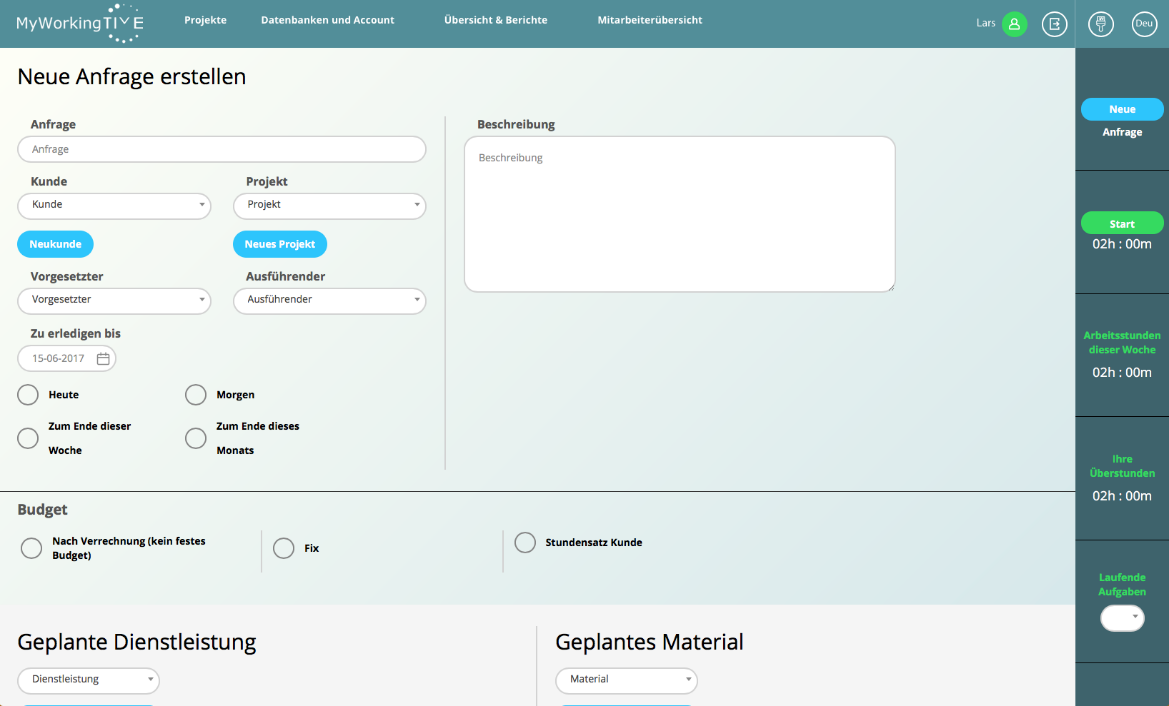
Task: Click Arbeitsstunden dieser Woche label
Action: click(x=1122, y=342)
